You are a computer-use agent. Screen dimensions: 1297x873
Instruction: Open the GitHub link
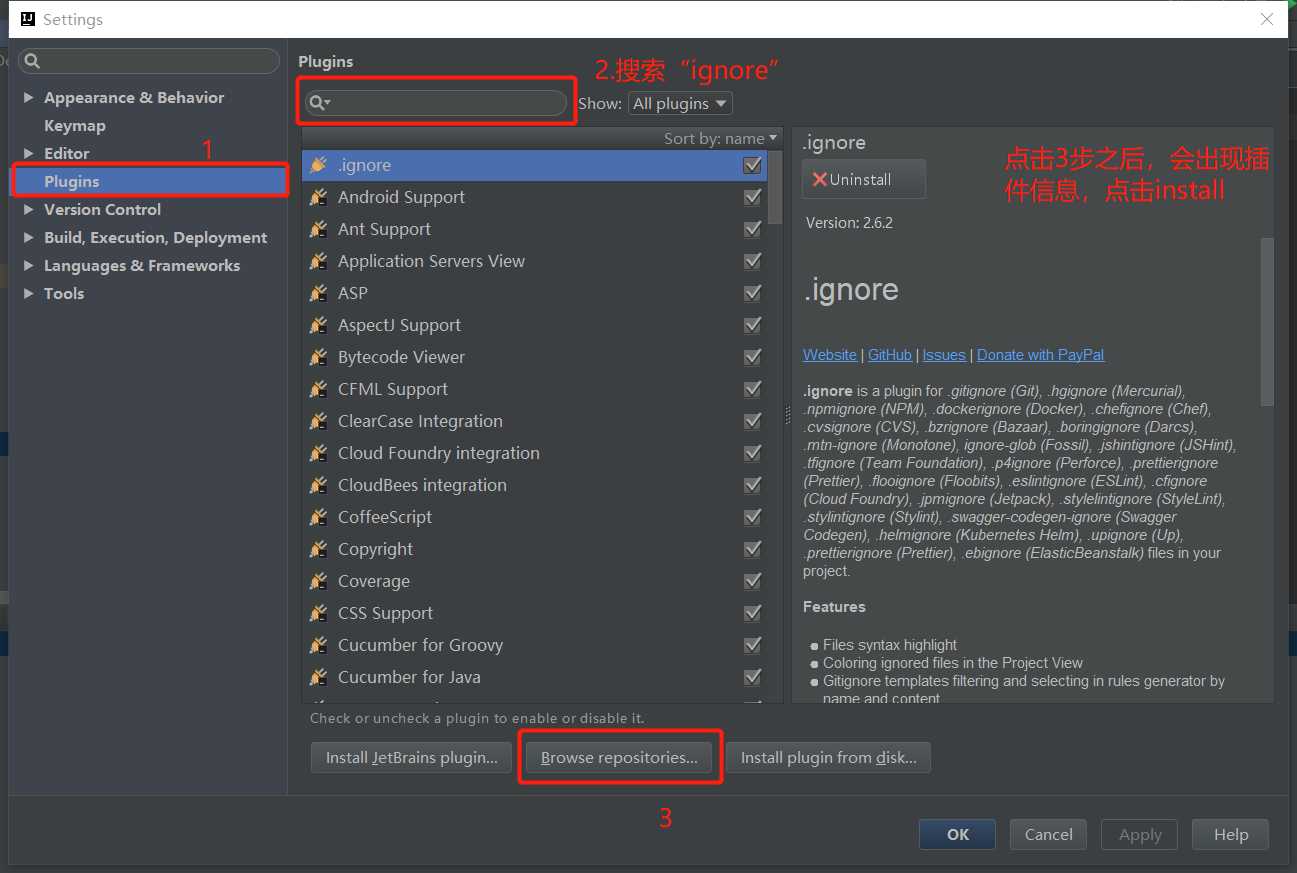(x=890, y=355)
